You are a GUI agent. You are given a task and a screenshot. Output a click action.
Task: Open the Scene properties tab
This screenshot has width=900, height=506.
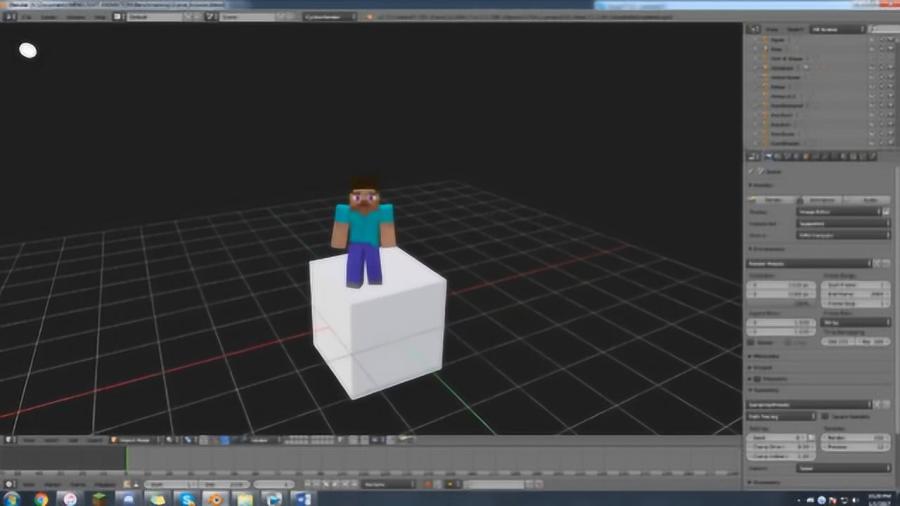coord(787,156)
